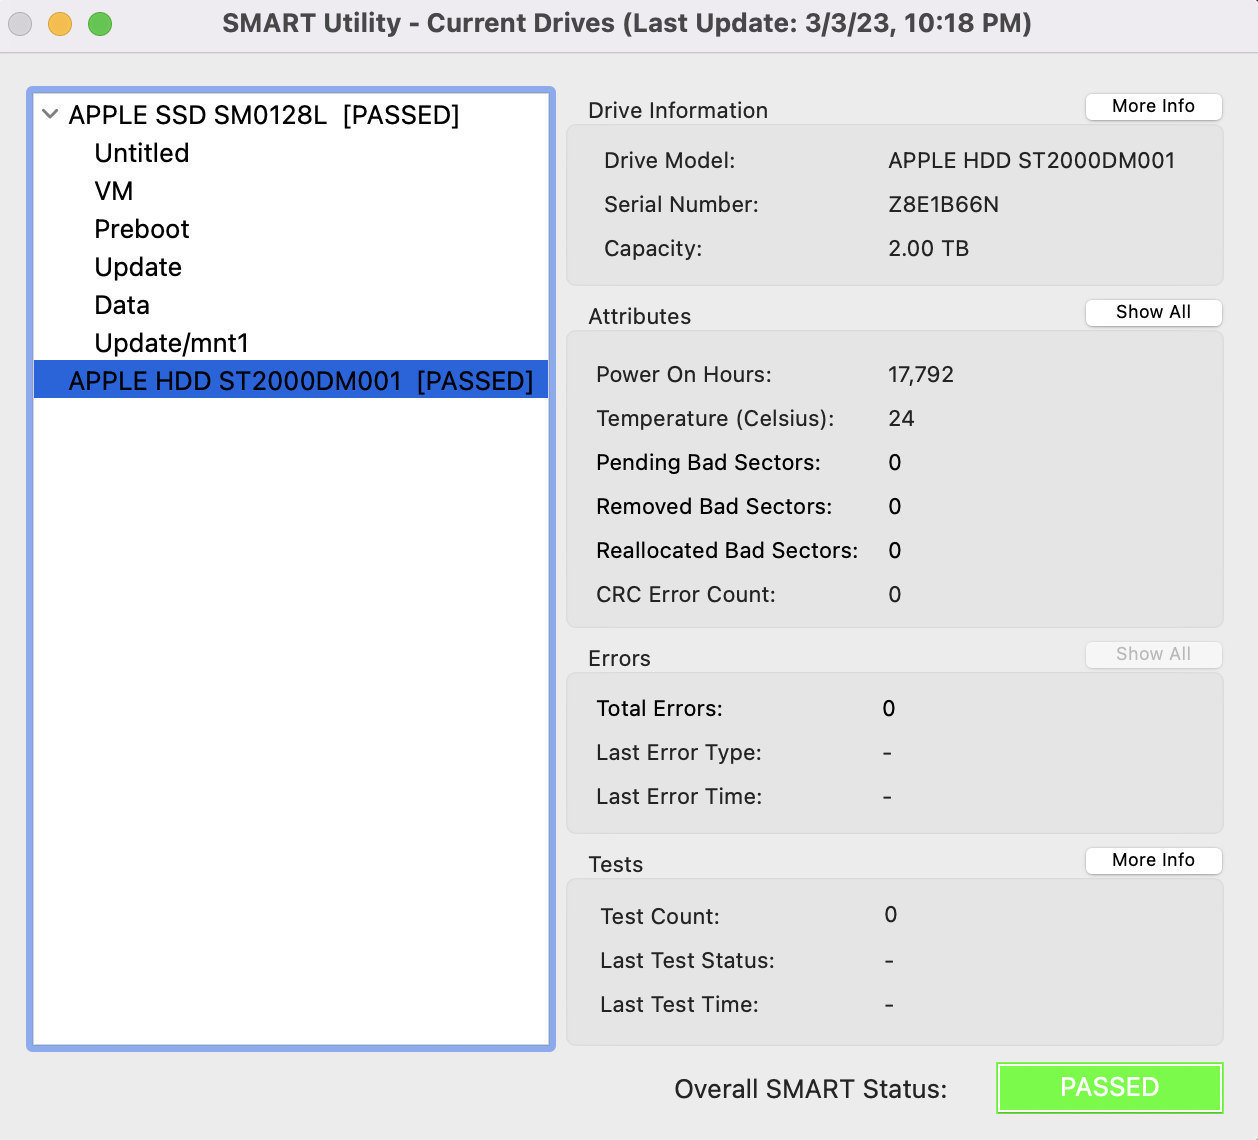Image resolution: width=1258 pixels, height=1140 pixels.
Task: Click the Capacity label
Action: click(x=653, y=248)
